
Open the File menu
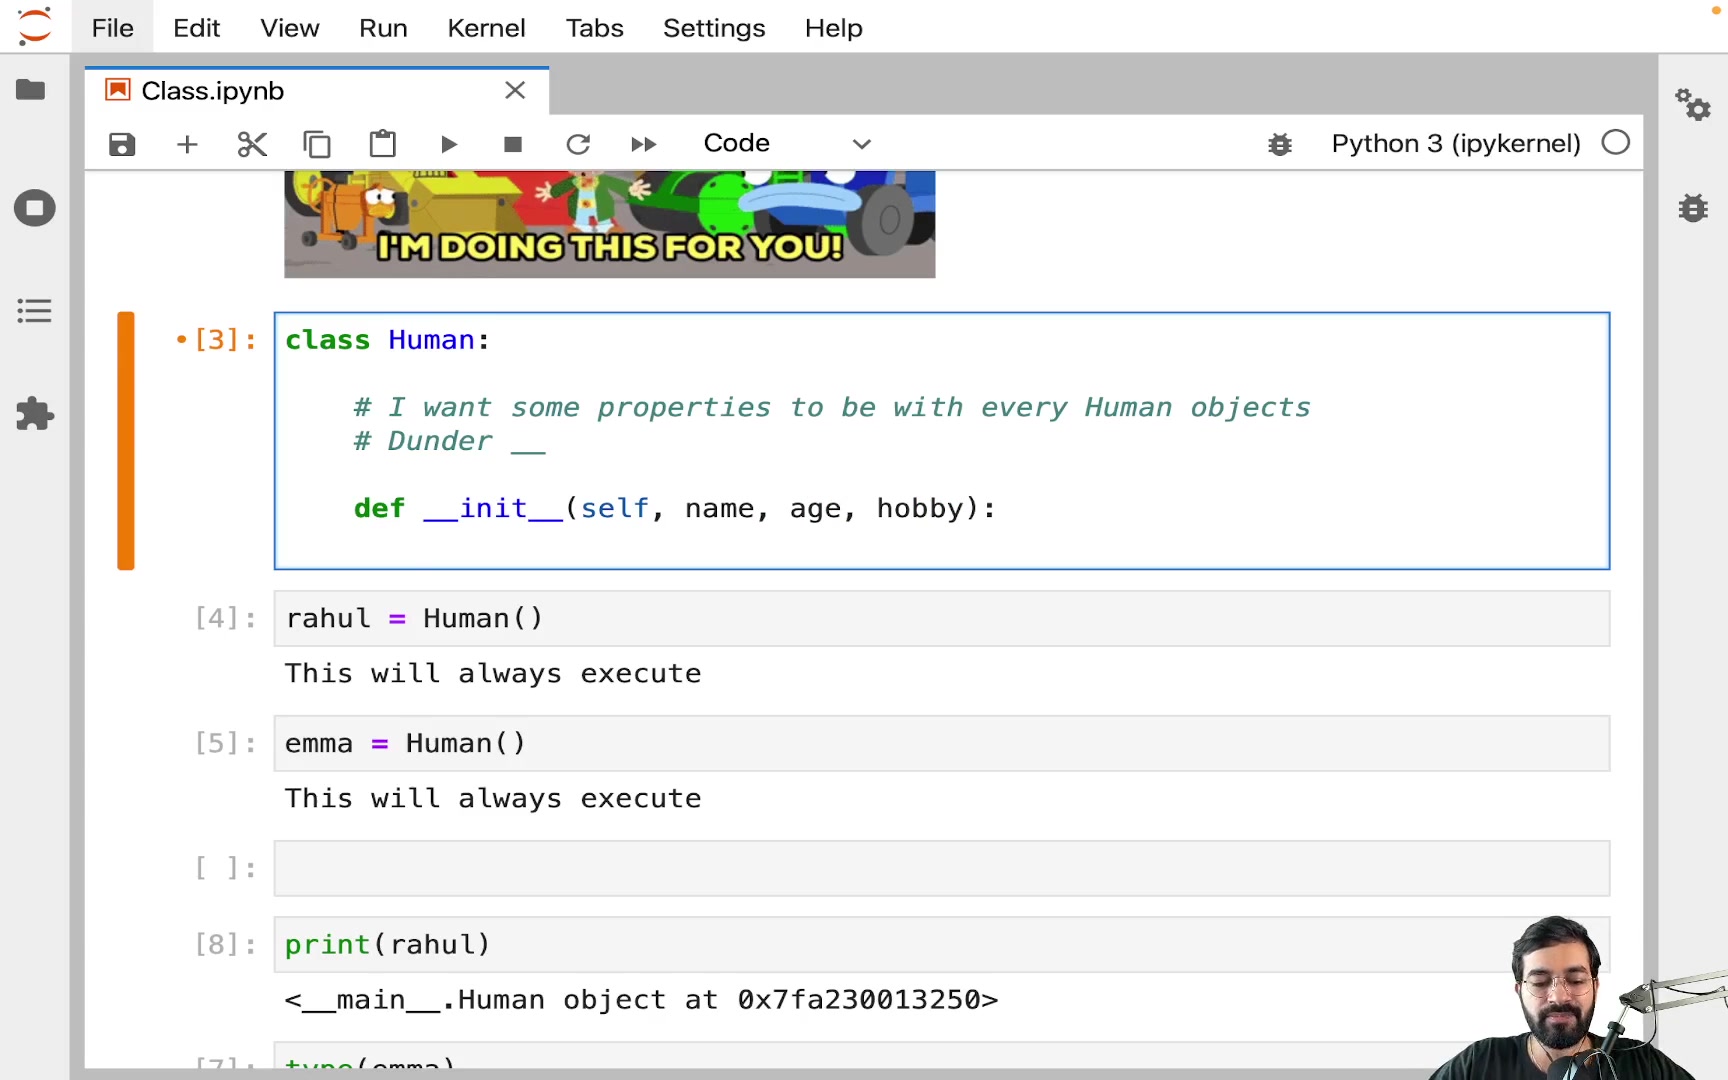click(x=112, y=28)
